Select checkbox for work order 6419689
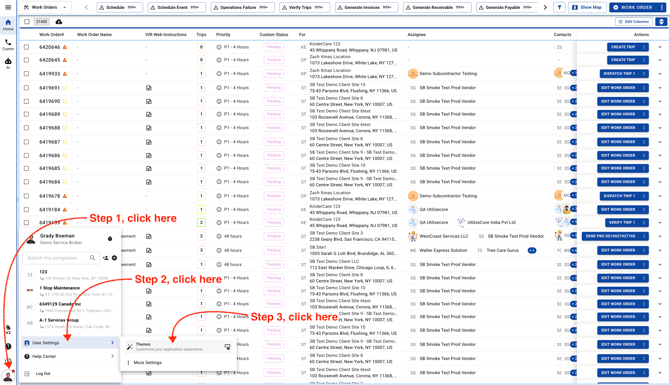The height and width of the screenshot is (385, 670). 26,114
